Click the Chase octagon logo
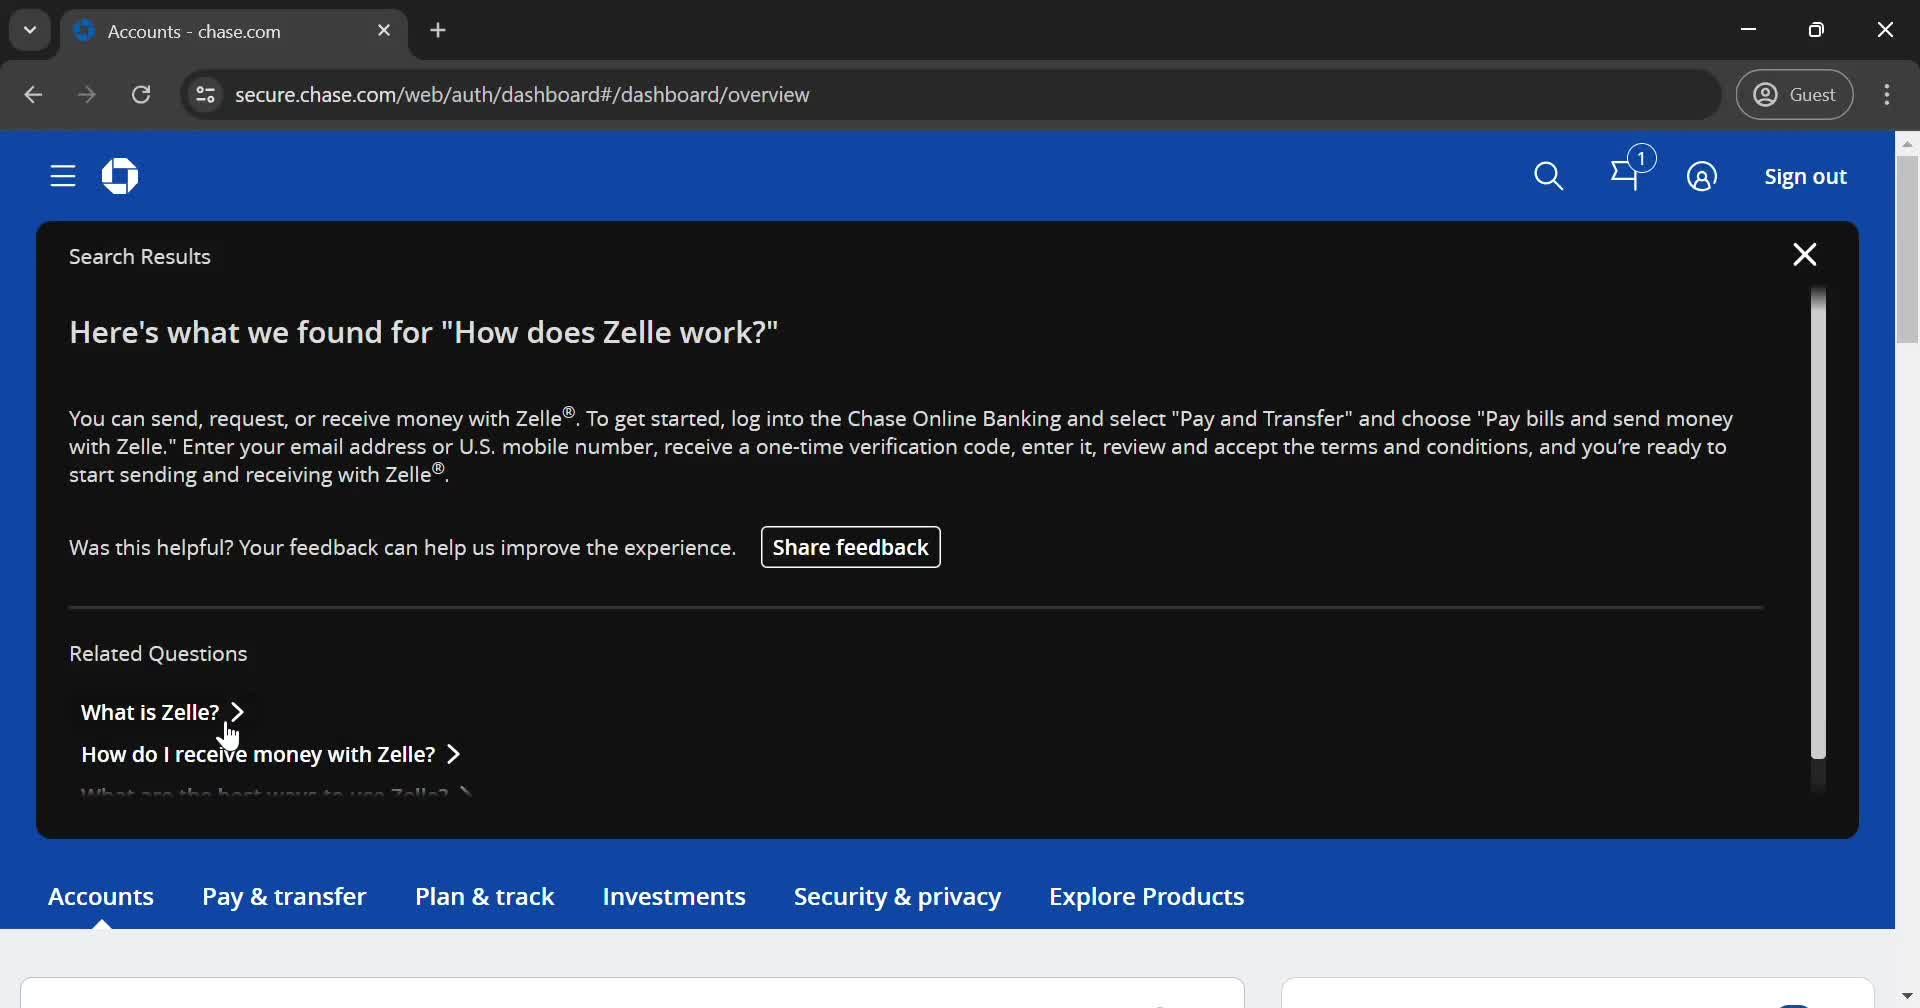Viewport: 1920px width, 1008px height. point(120,177)
